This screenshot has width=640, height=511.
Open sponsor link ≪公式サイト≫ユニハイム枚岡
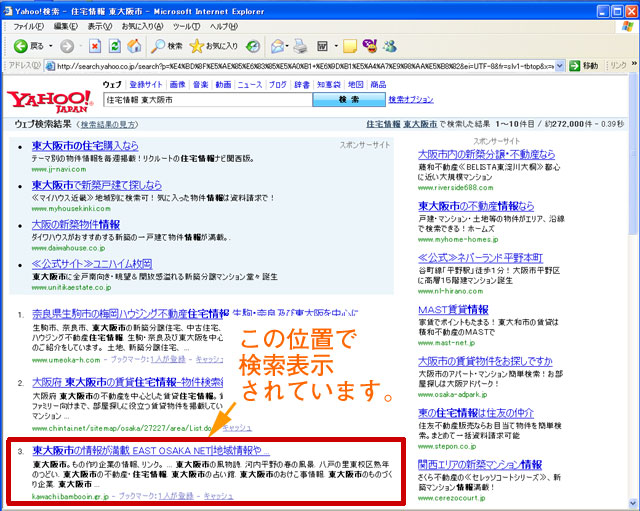[x=92, y=264]
